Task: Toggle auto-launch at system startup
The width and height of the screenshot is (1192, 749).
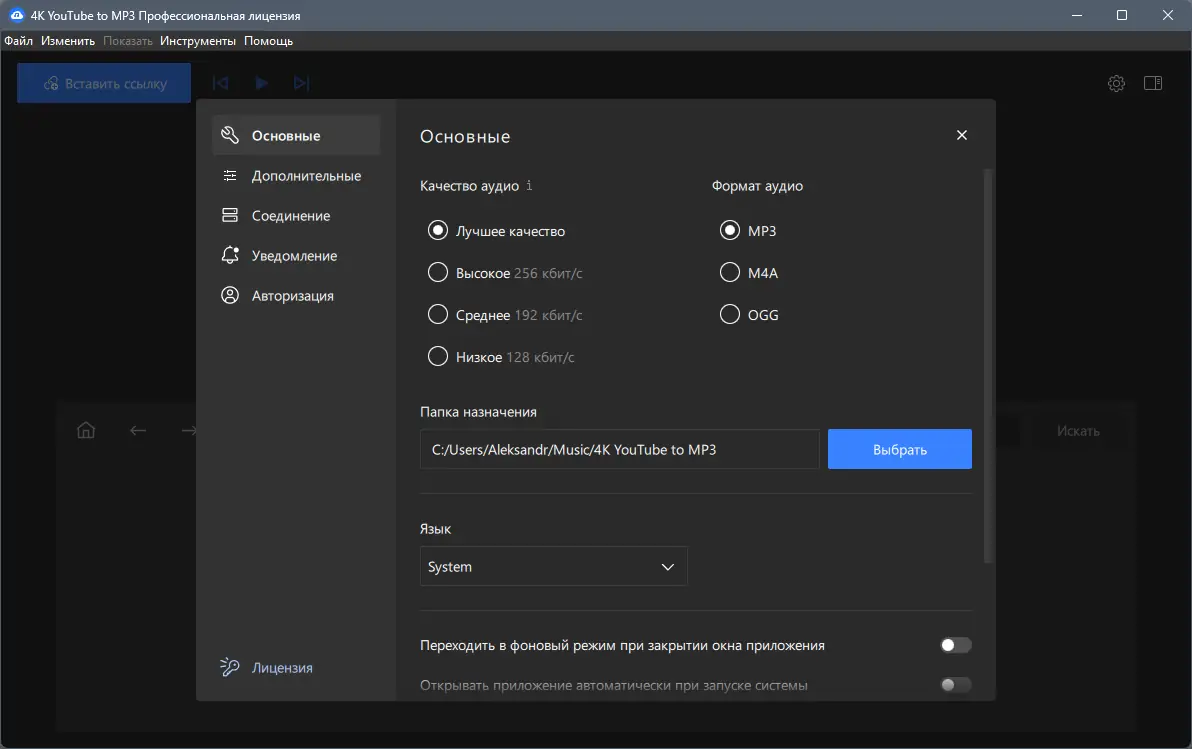Action: [955, 686]
